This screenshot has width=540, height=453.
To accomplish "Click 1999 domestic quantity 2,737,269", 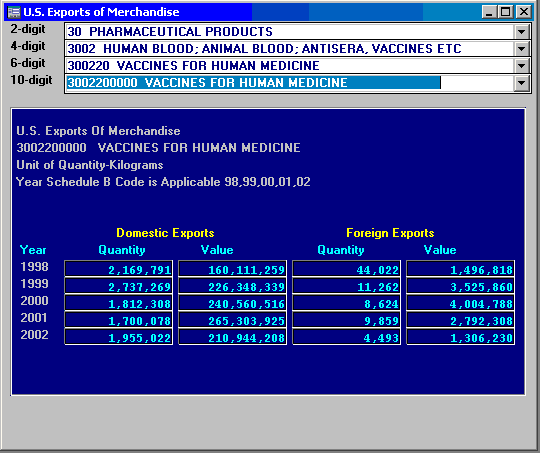I will pos(118,286).
